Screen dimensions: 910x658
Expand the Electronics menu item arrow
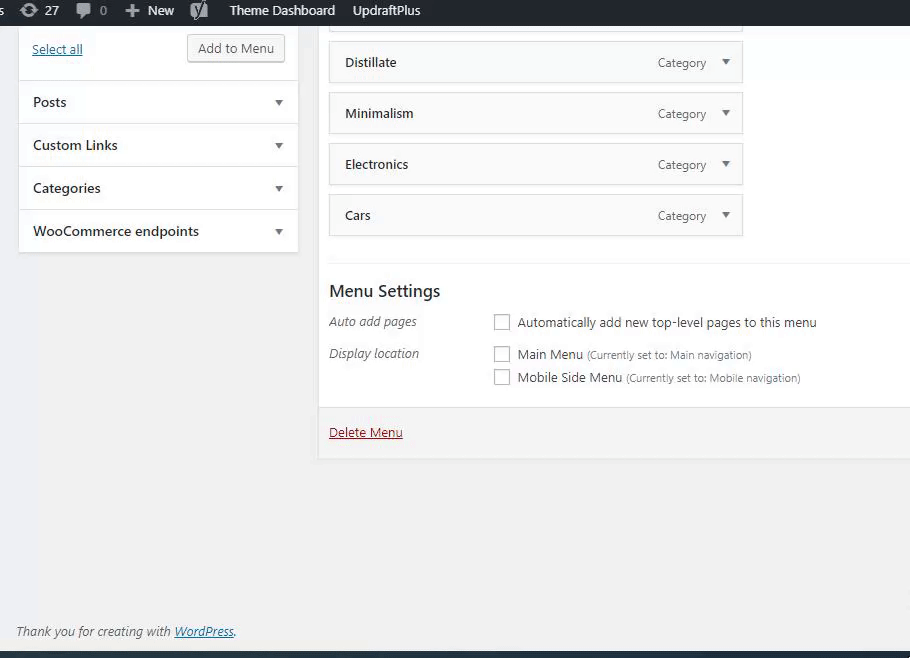[x=726, y=164]
